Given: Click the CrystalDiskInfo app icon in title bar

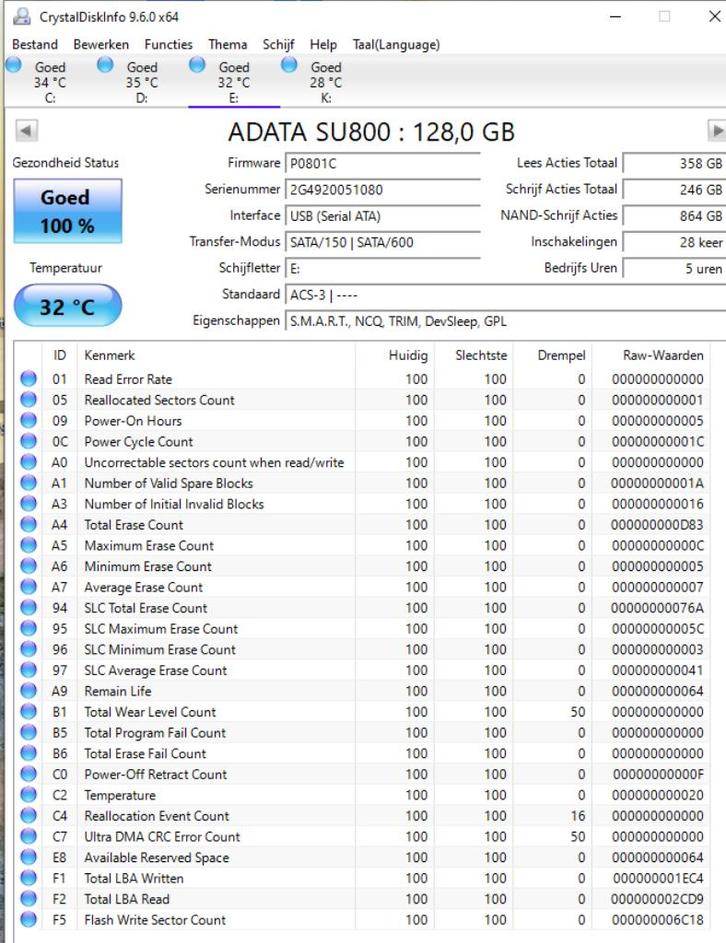Looking at the screenshot, I should 22,16.
